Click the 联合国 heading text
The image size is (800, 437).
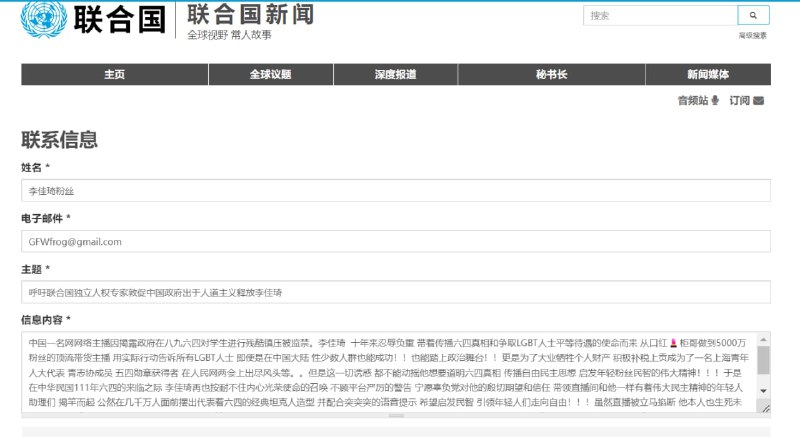[119, 20]
